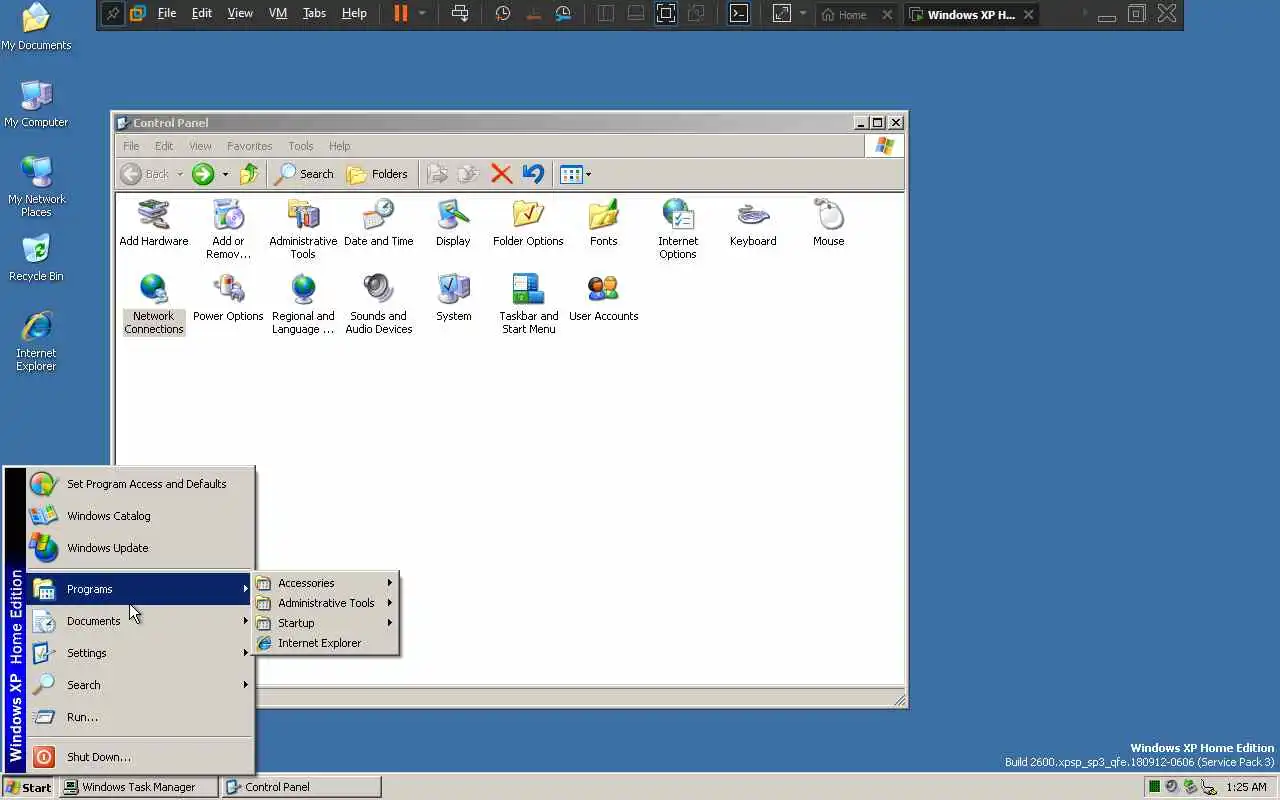Open Folder Options icon
This screenshot has height=800, width=1280.
click(528, 222)
